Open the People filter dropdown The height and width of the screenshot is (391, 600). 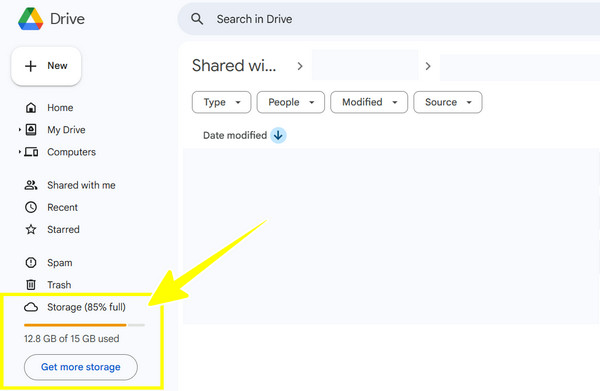pos(291,102)
